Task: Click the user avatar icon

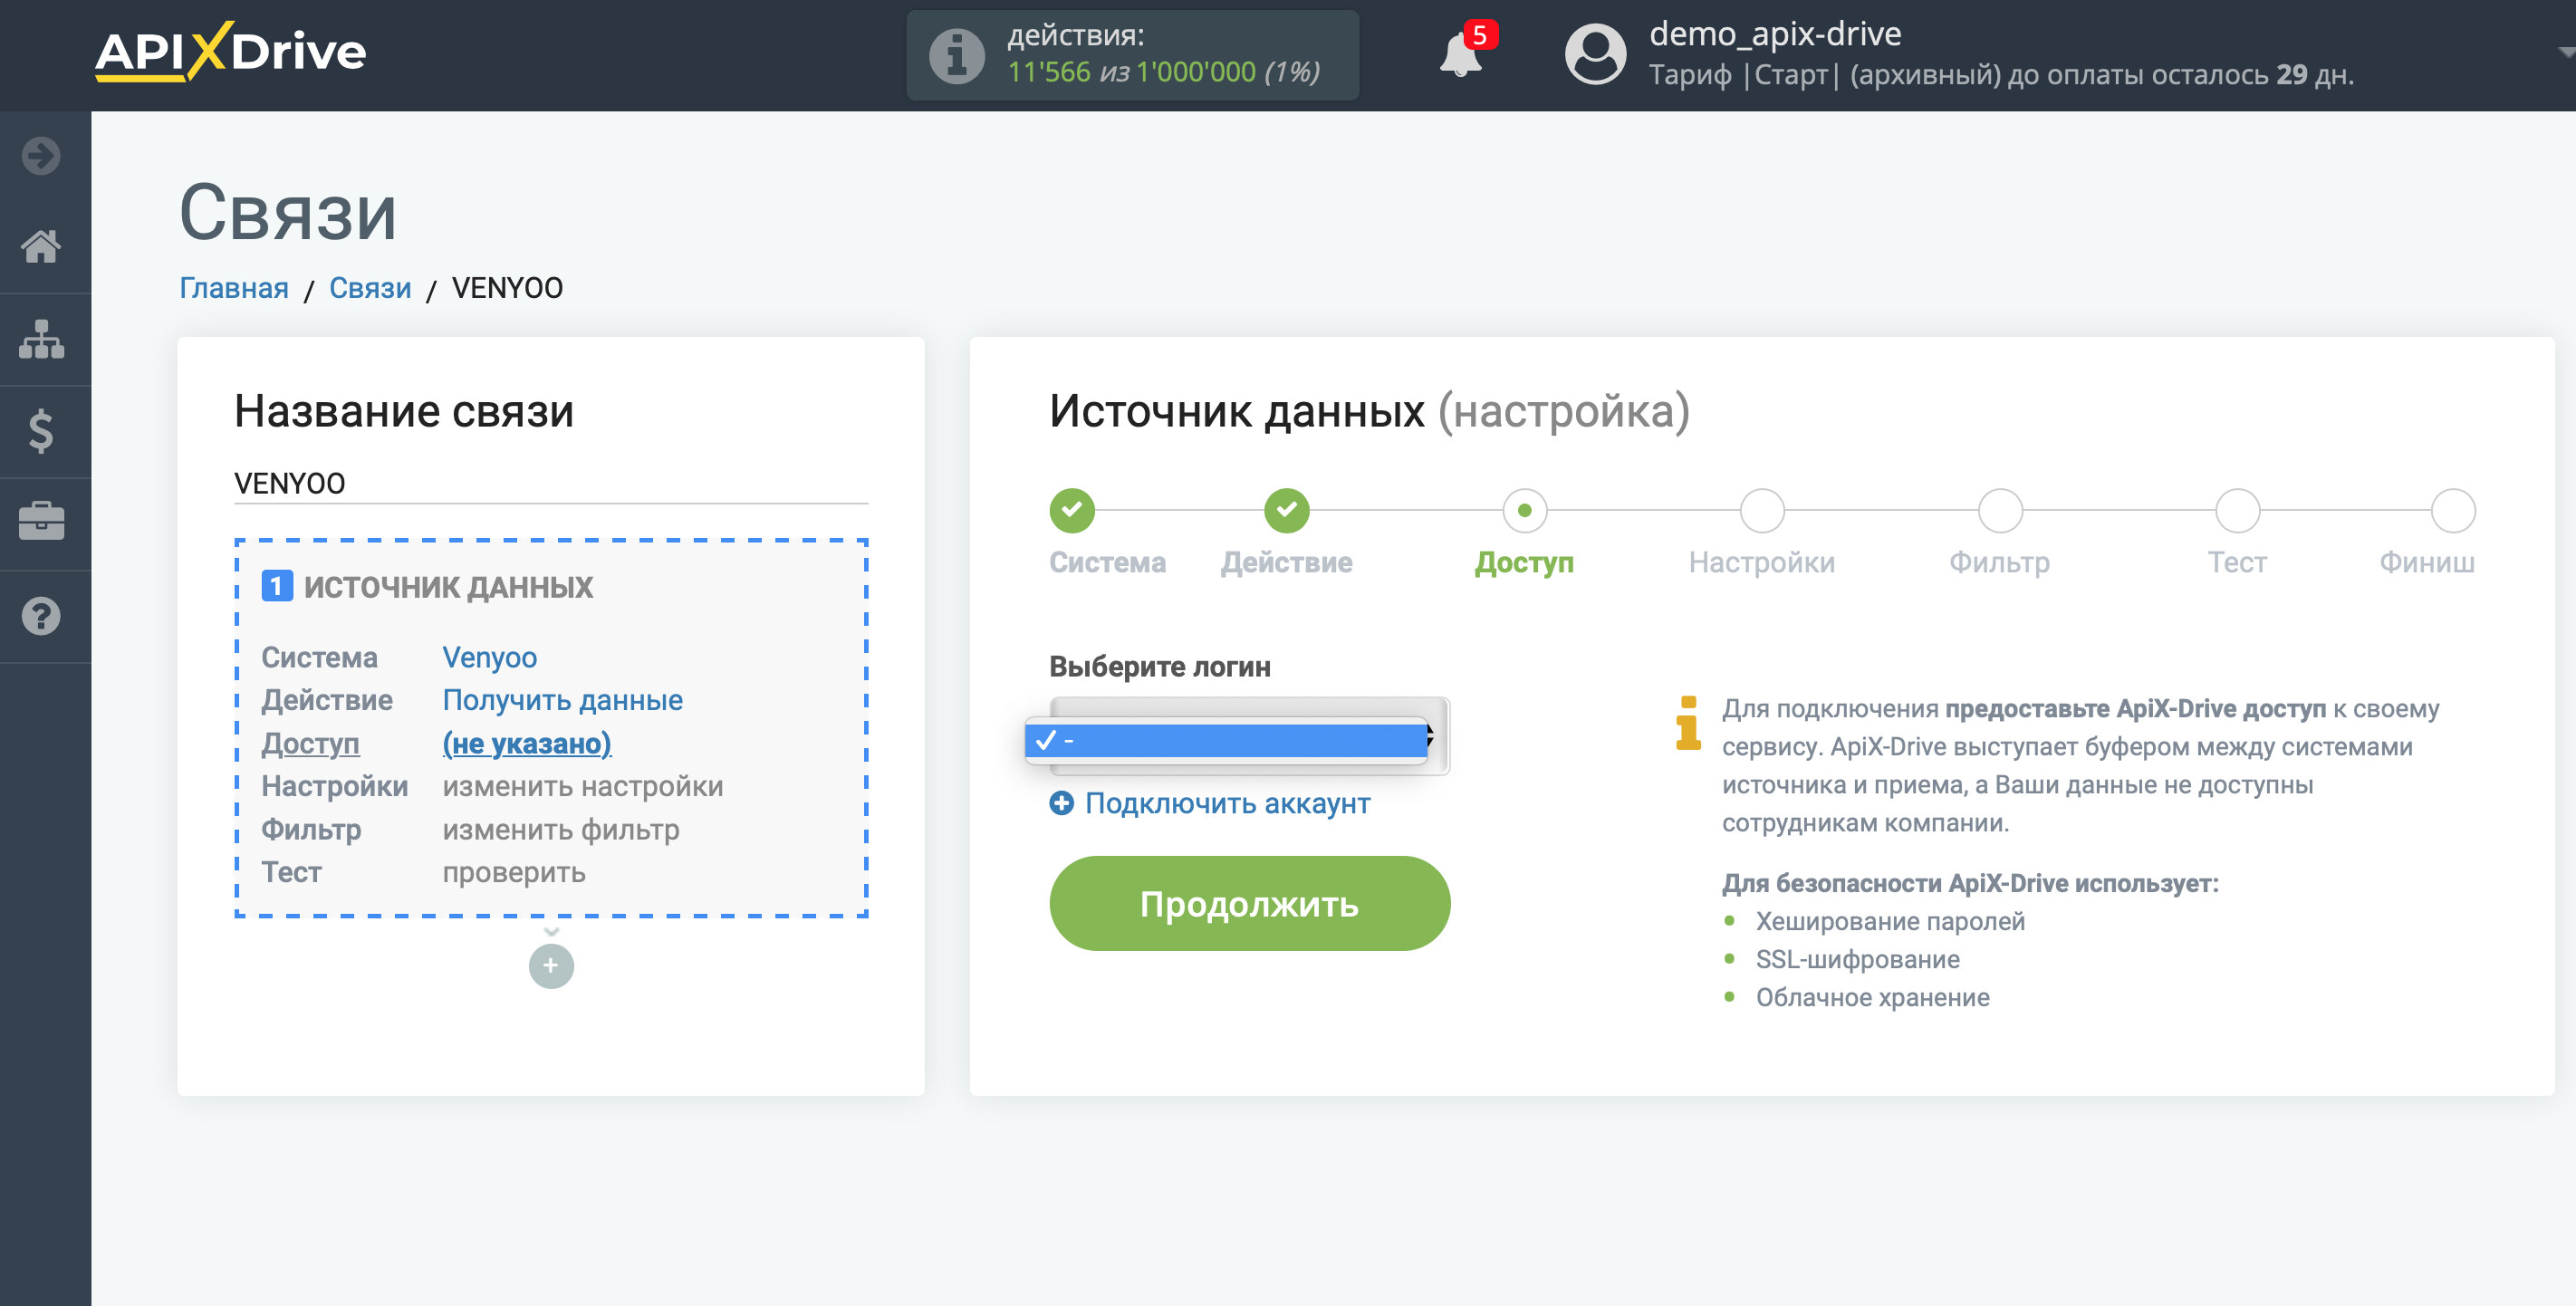Action: tap(1595, 54)
